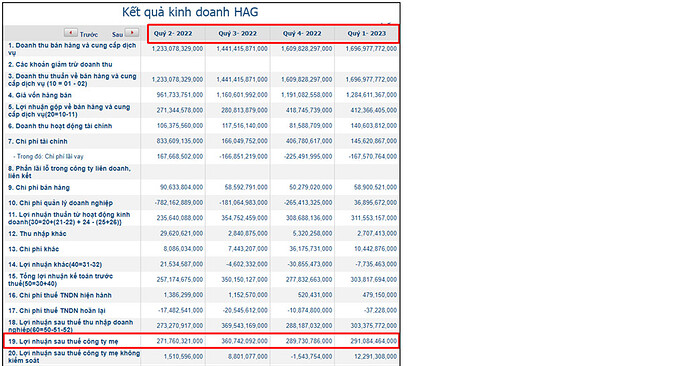Image resolution: width=690 pixels, height=366 pixels.
Task: Click row label '17. Chi phí thuế TNDN hoãn lại'
Action: 57,311
